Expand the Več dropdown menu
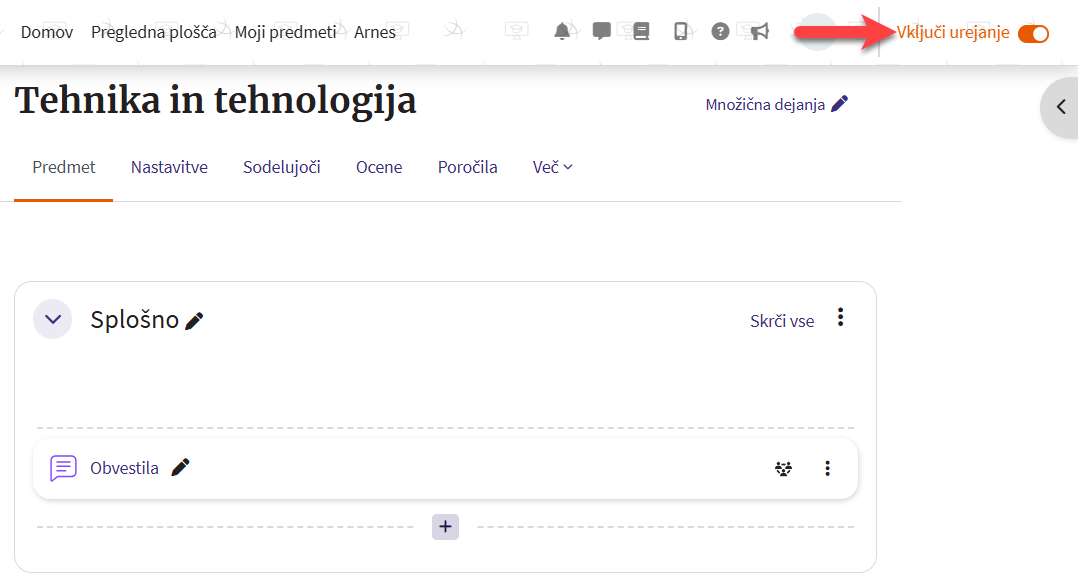Screen dimensions: 1078x585 coord(552,167)
